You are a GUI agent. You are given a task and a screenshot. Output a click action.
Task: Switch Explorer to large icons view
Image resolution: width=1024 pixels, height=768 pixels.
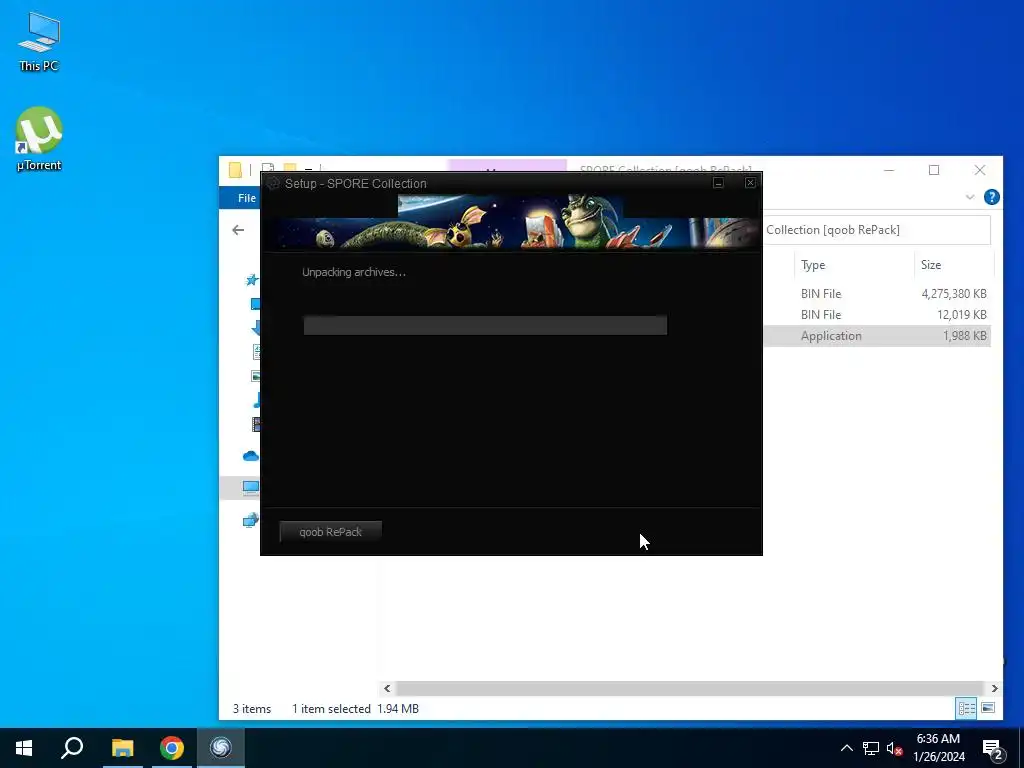(988, 709)
